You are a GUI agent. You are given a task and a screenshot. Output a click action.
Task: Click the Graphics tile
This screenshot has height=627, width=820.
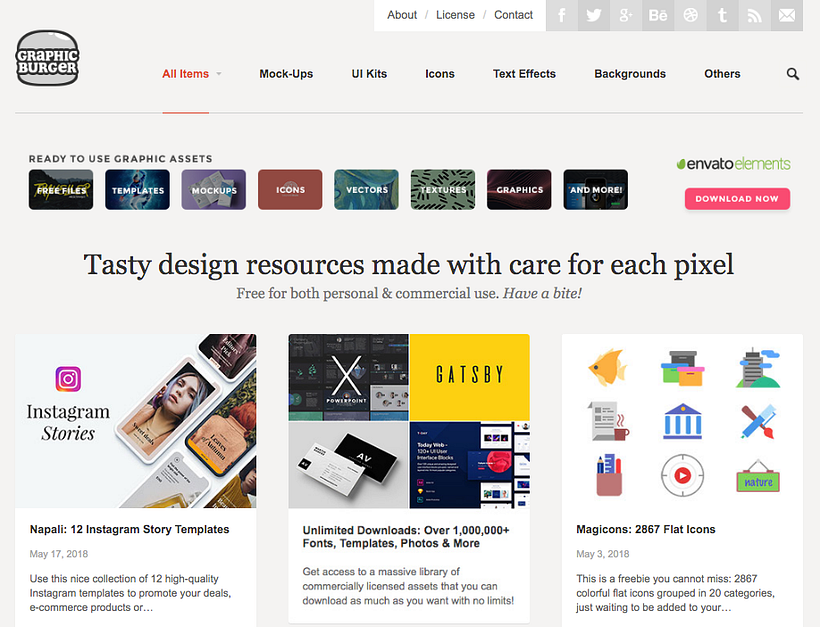[x=519, y=189]
